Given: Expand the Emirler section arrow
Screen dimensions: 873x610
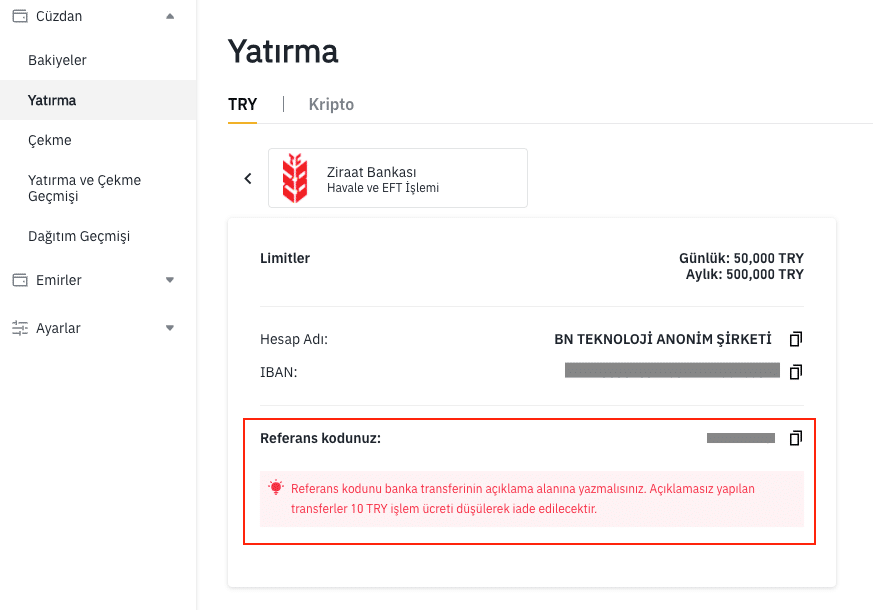Looking at the screenshot, I should point(170,280).
